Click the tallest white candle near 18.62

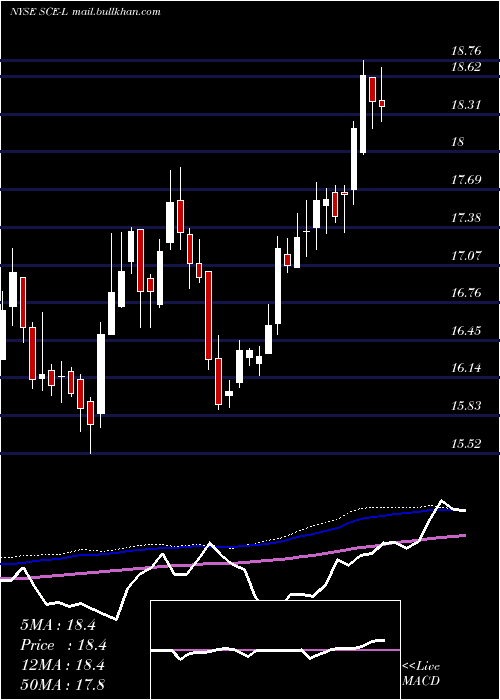363,114
